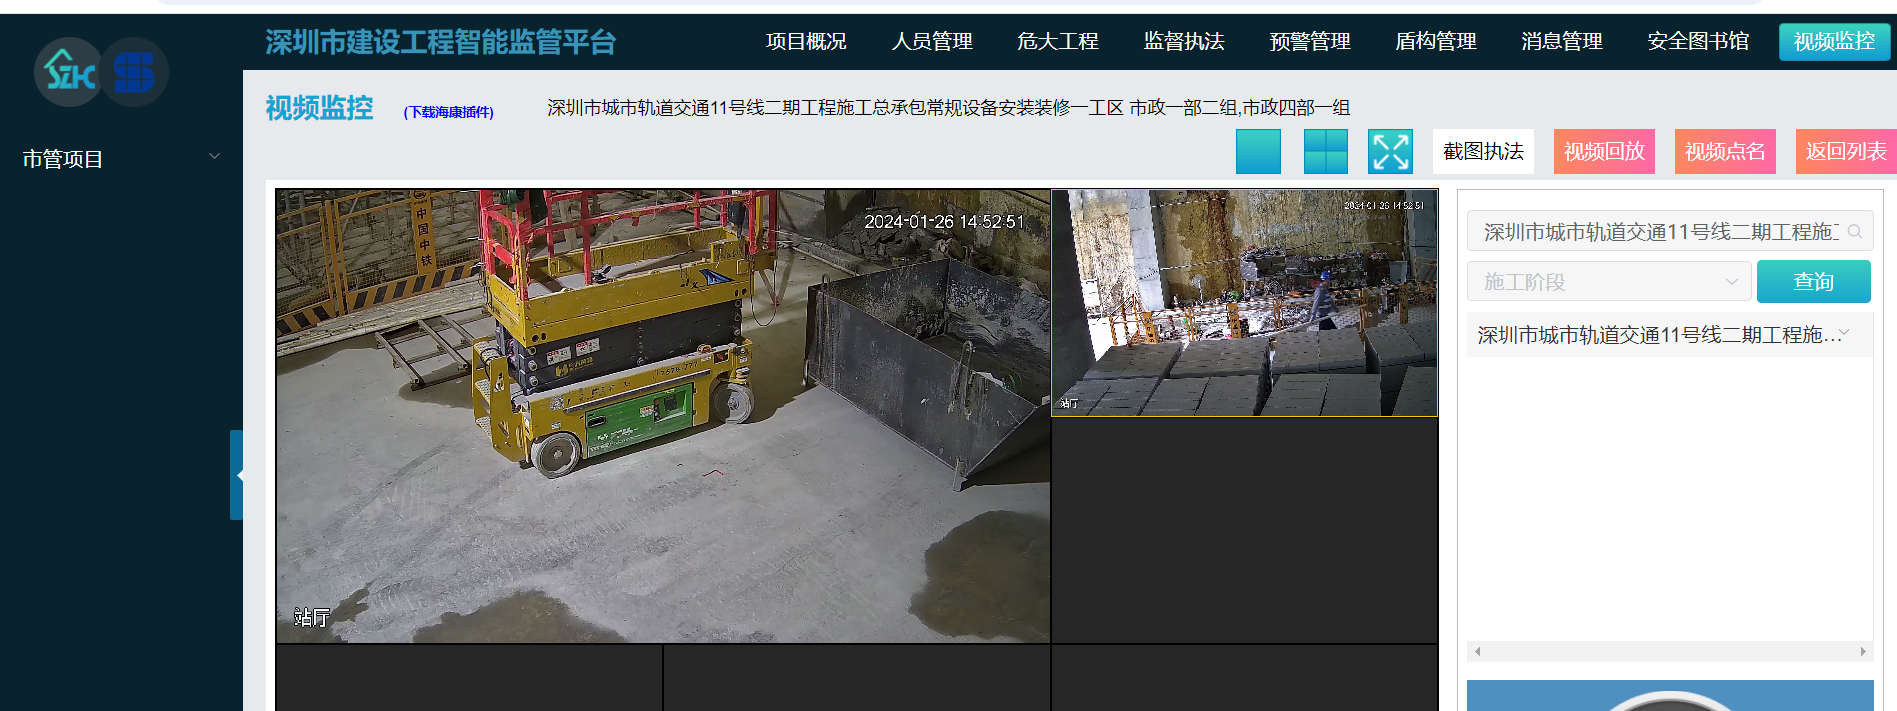Select the small 站厅 video pane
Viewport: 1897px width, 711px height.
tap(1244, 303)
